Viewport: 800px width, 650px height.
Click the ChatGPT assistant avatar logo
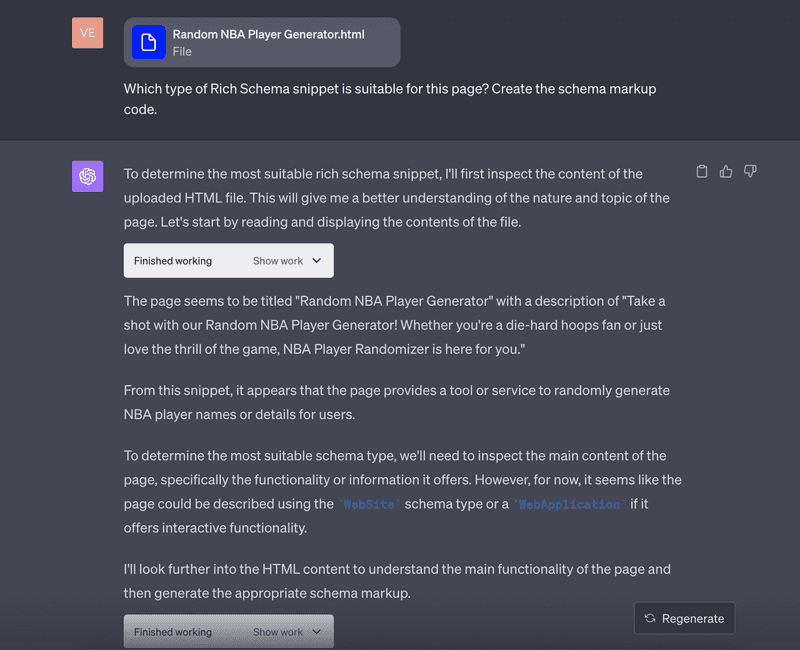tap(87, 177)
